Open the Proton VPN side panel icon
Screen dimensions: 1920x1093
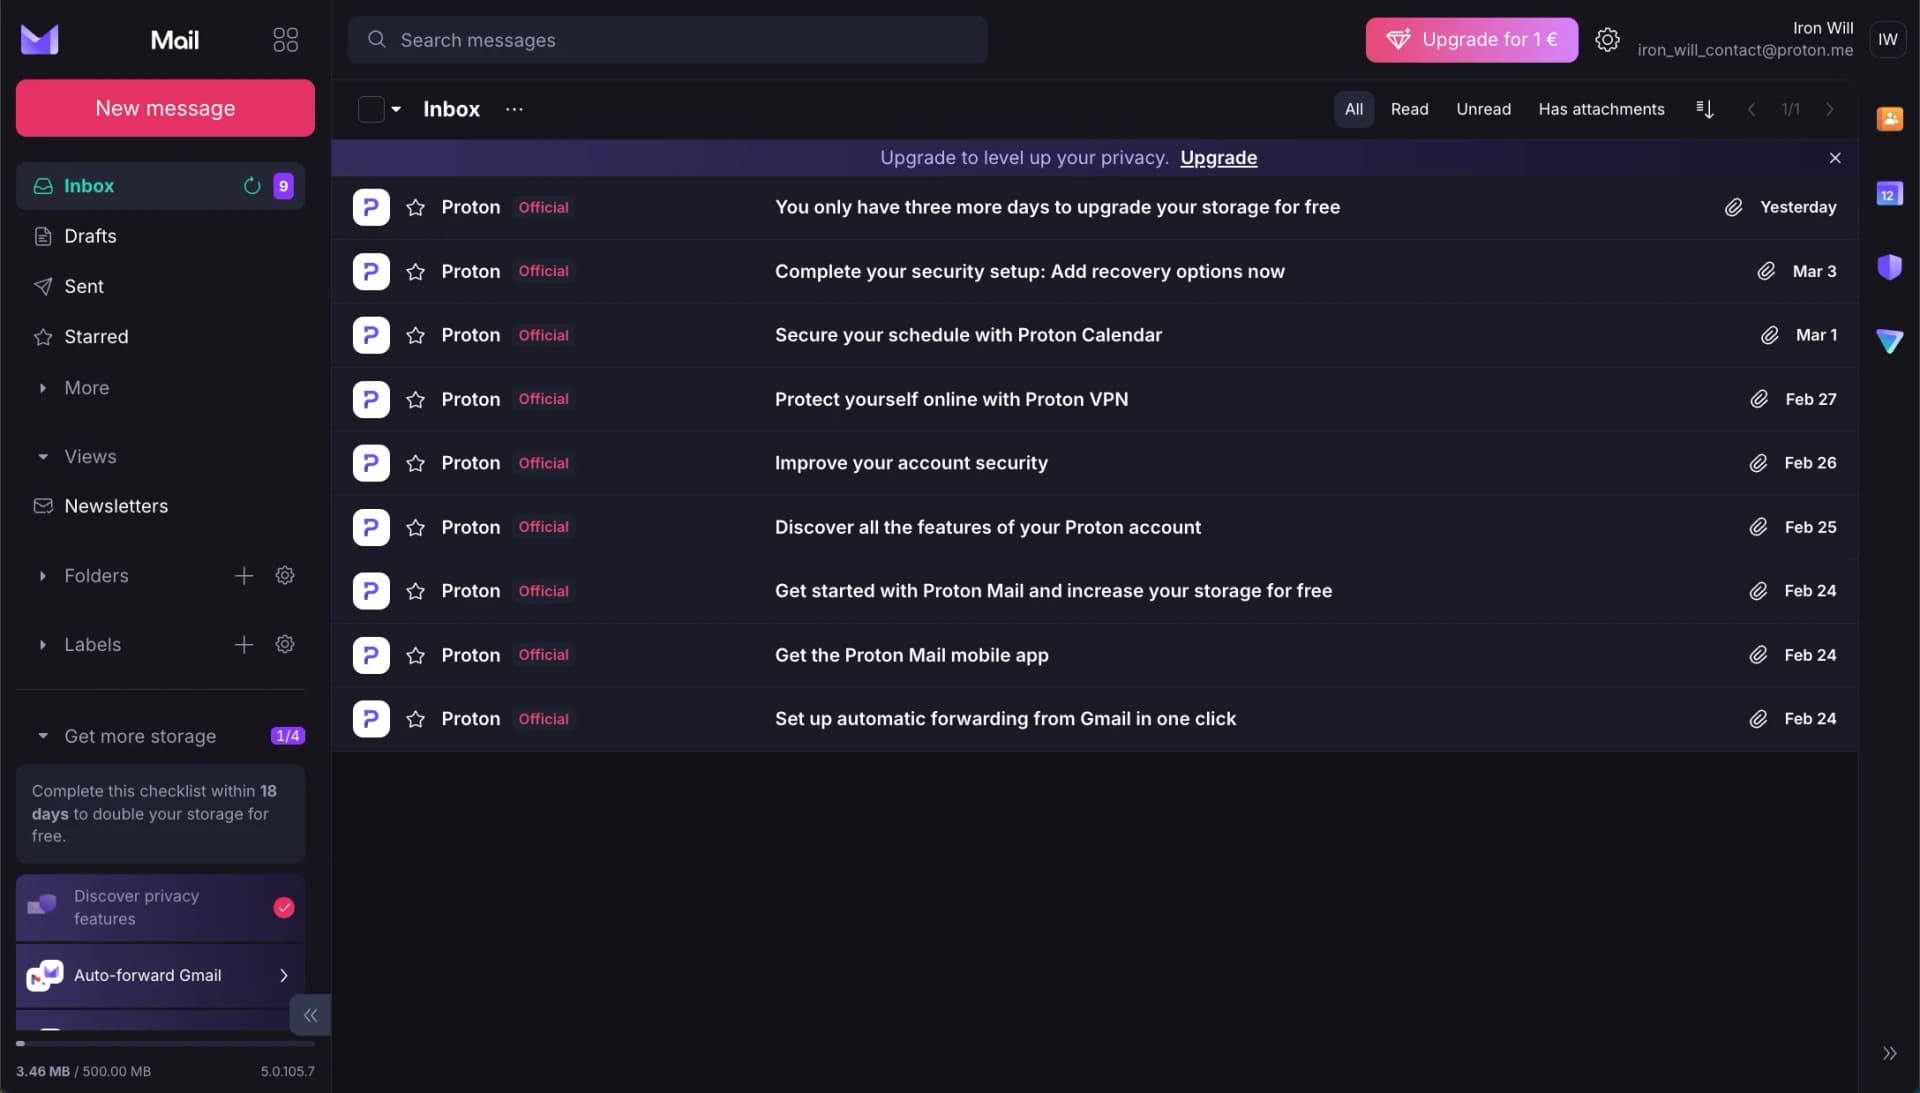click(1889, 342)
